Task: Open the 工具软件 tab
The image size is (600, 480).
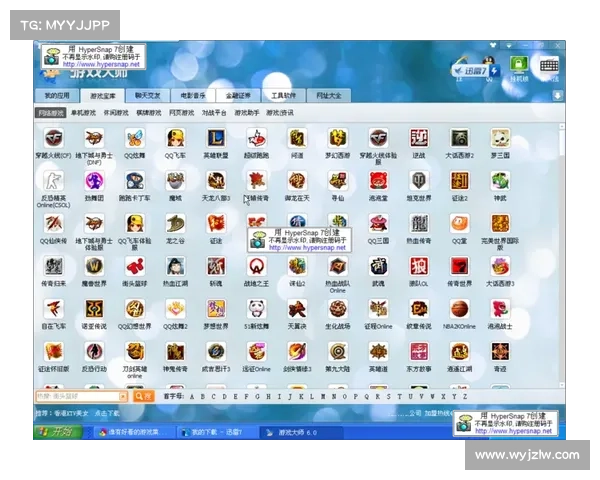Action: coord(284,95)
